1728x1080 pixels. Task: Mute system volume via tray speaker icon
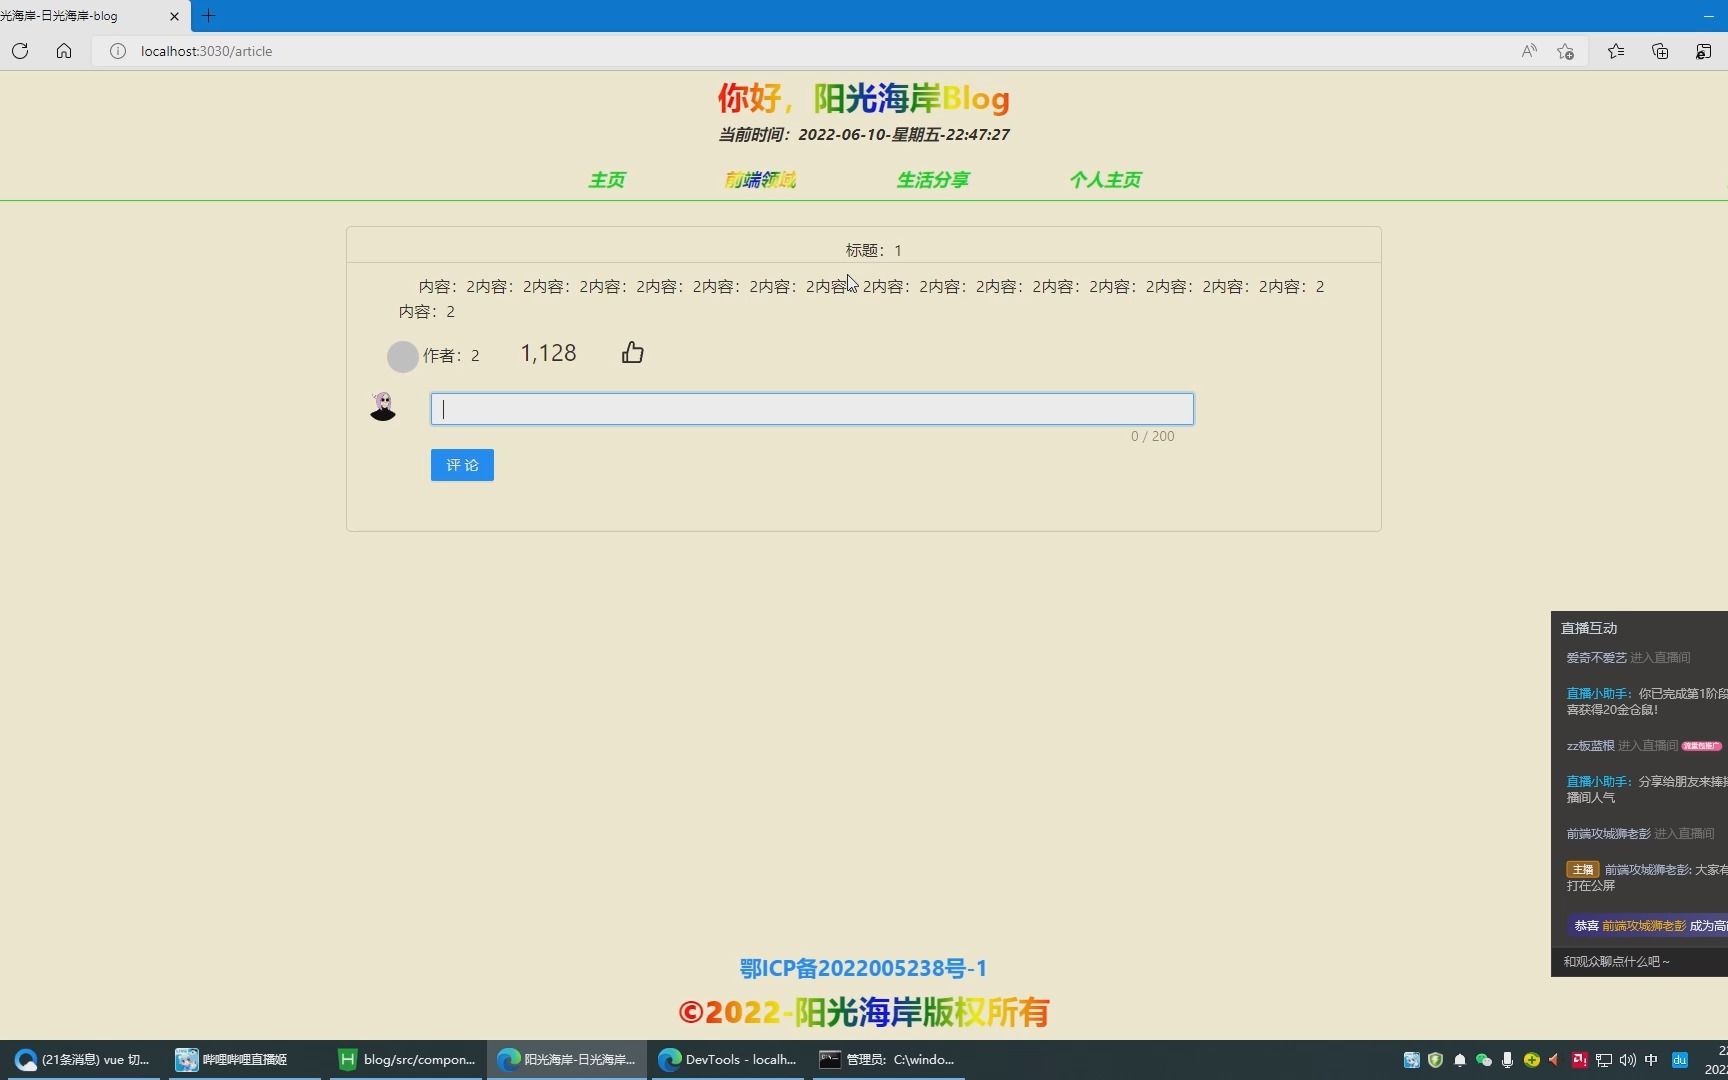(1627, 1060)
